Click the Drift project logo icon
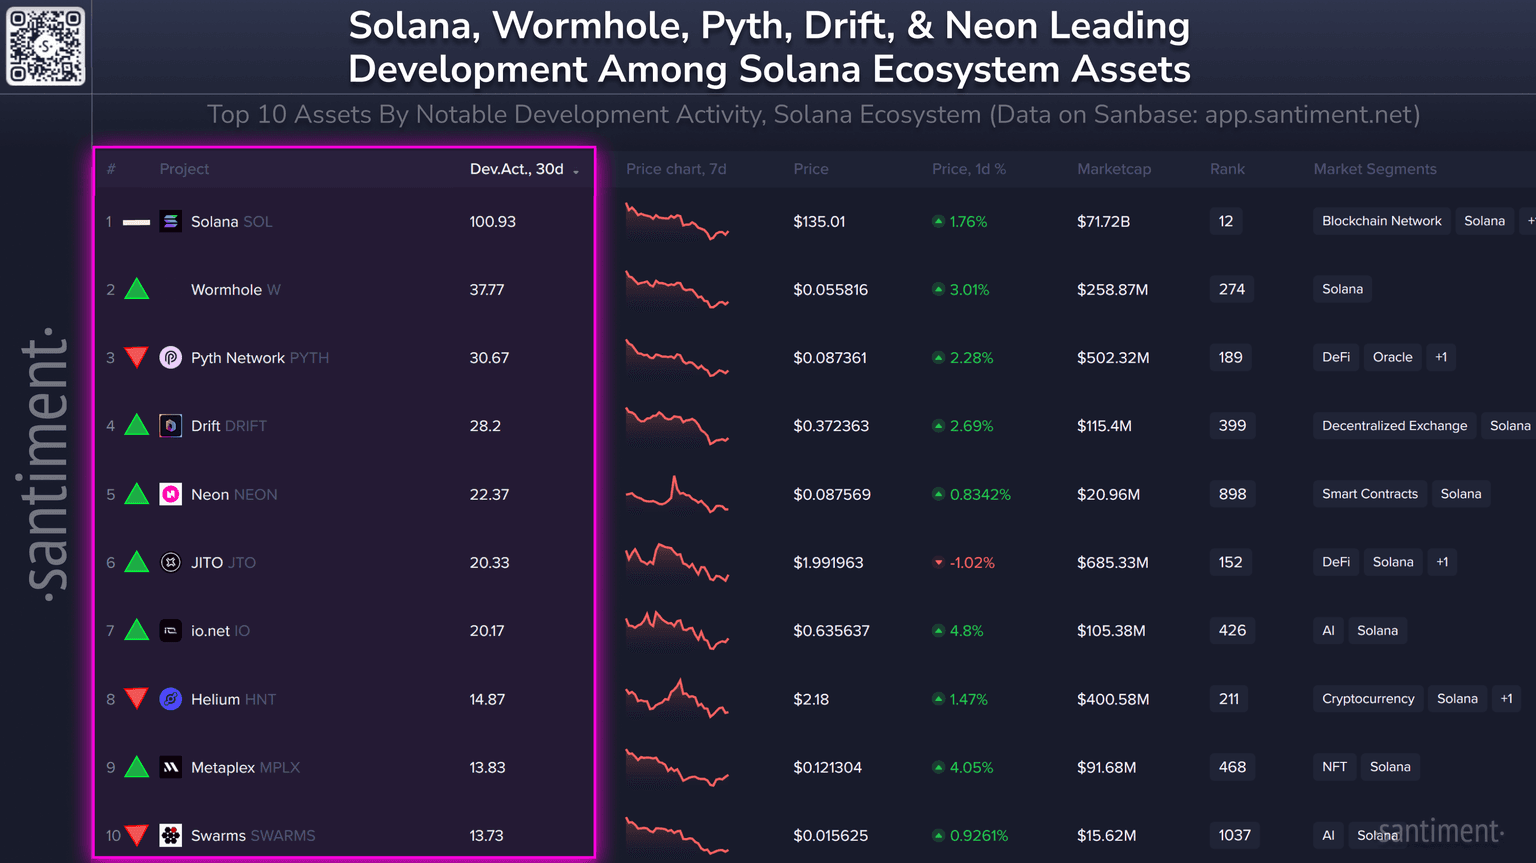The image size is (1536, 863). [x=171, y=426]
